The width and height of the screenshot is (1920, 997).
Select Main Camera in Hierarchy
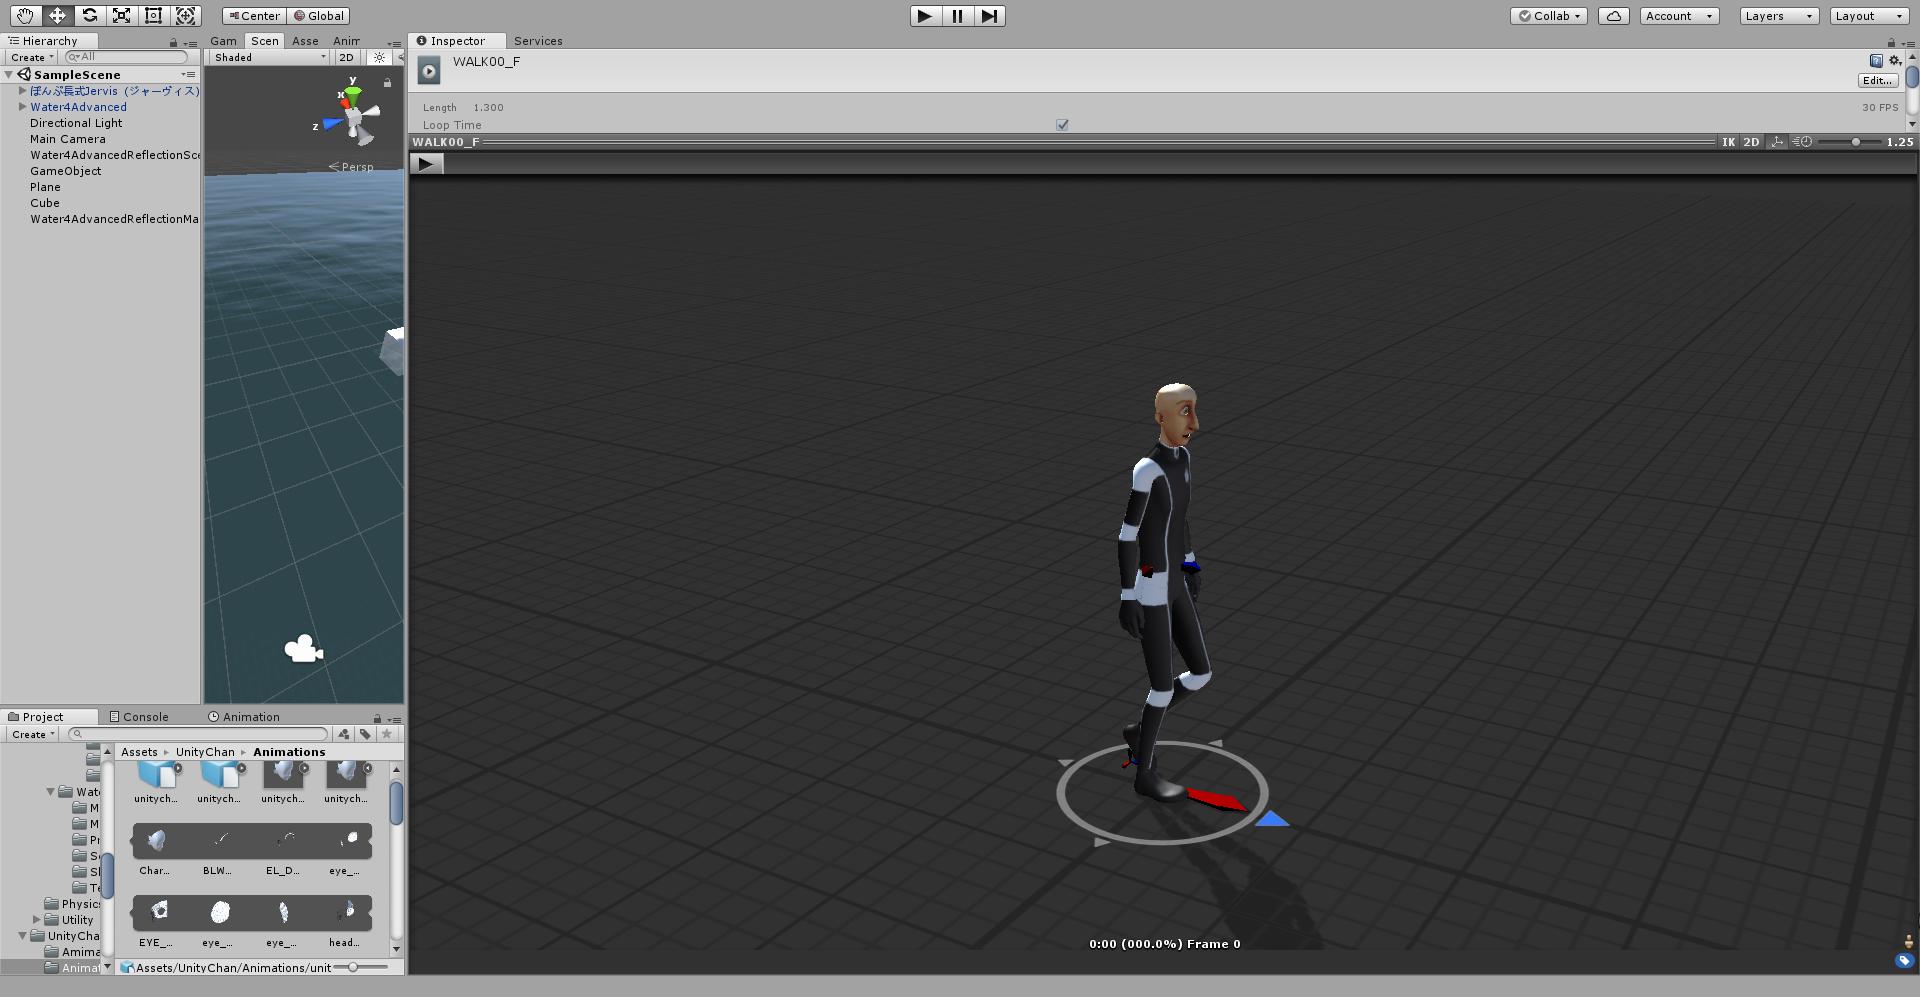pyautogui.click(x=67, y=139)
